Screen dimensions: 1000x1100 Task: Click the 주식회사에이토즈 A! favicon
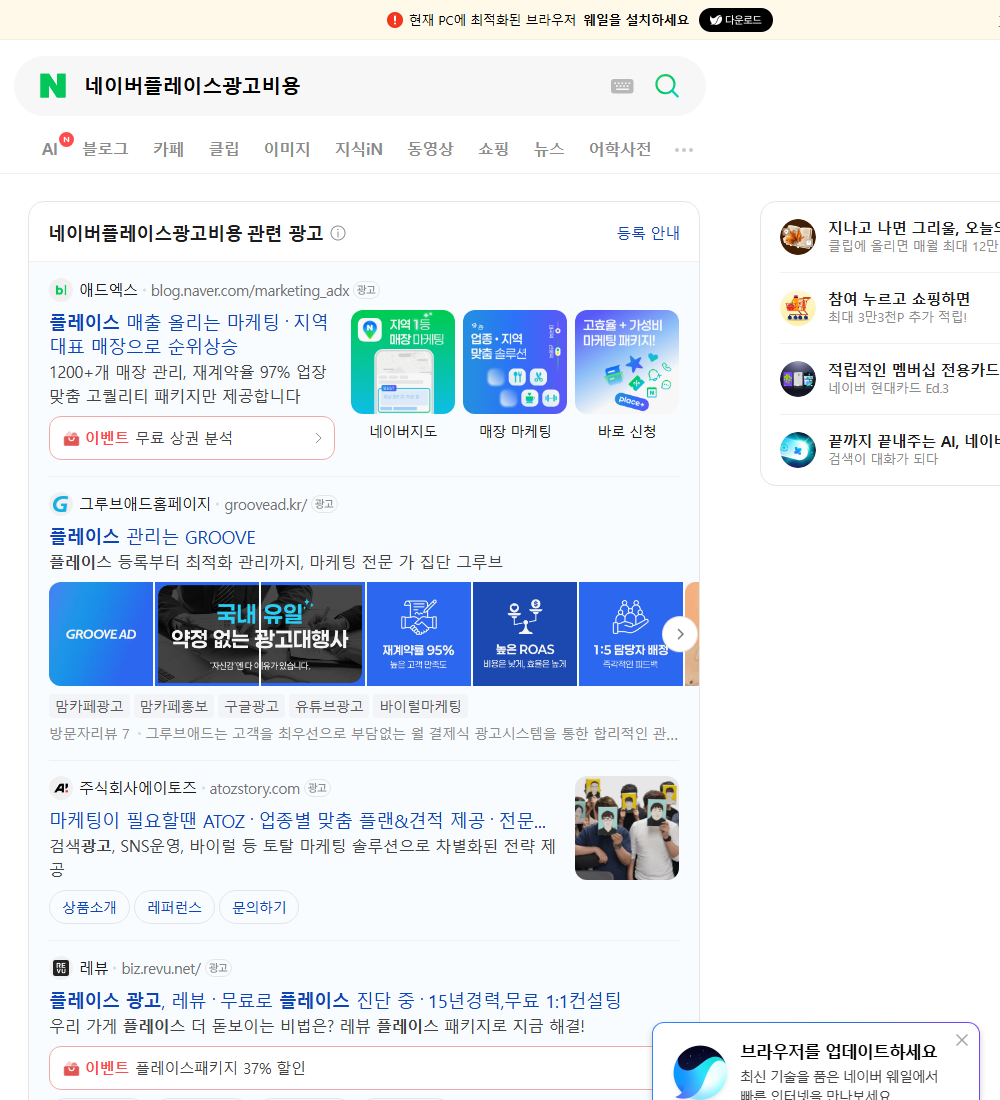(x=61, y=788)
